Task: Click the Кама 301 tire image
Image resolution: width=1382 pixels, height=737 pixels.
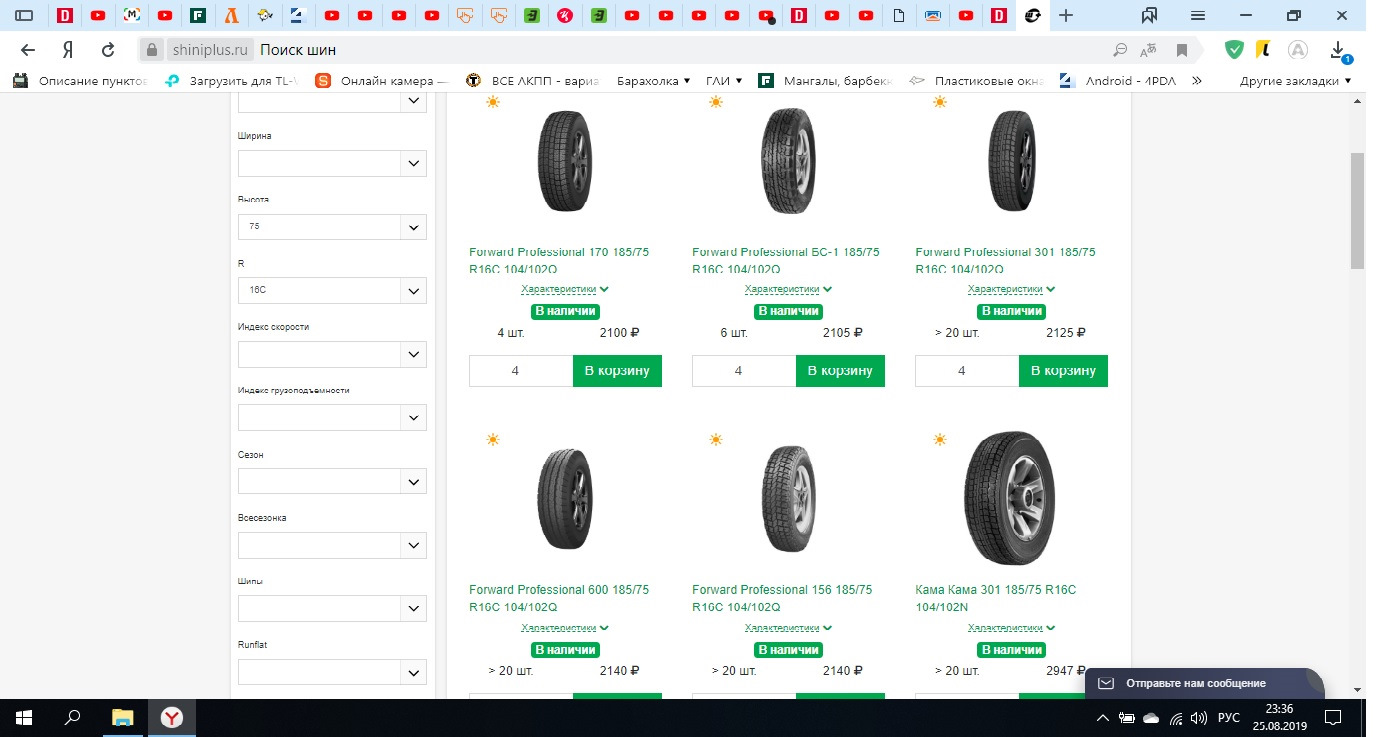Action: click(1011, 499)
